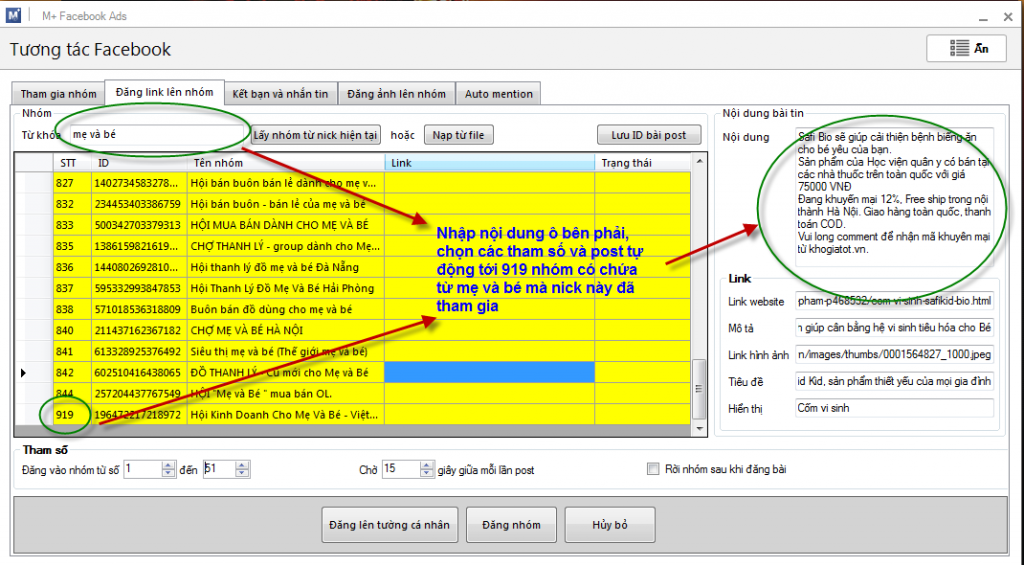
Task: Click the highlighted Link cell of row 842
Action: (490, 372)
